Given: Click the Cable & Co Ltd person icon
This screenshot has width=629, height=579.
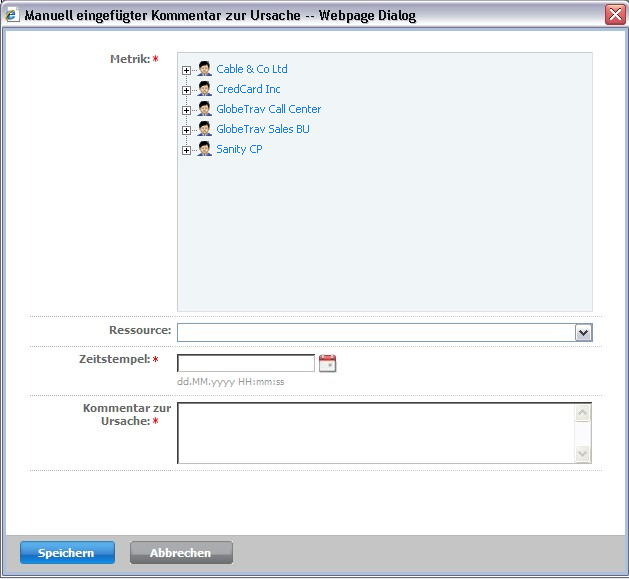Looking at the screenshot, I should (x=205, y=69).
